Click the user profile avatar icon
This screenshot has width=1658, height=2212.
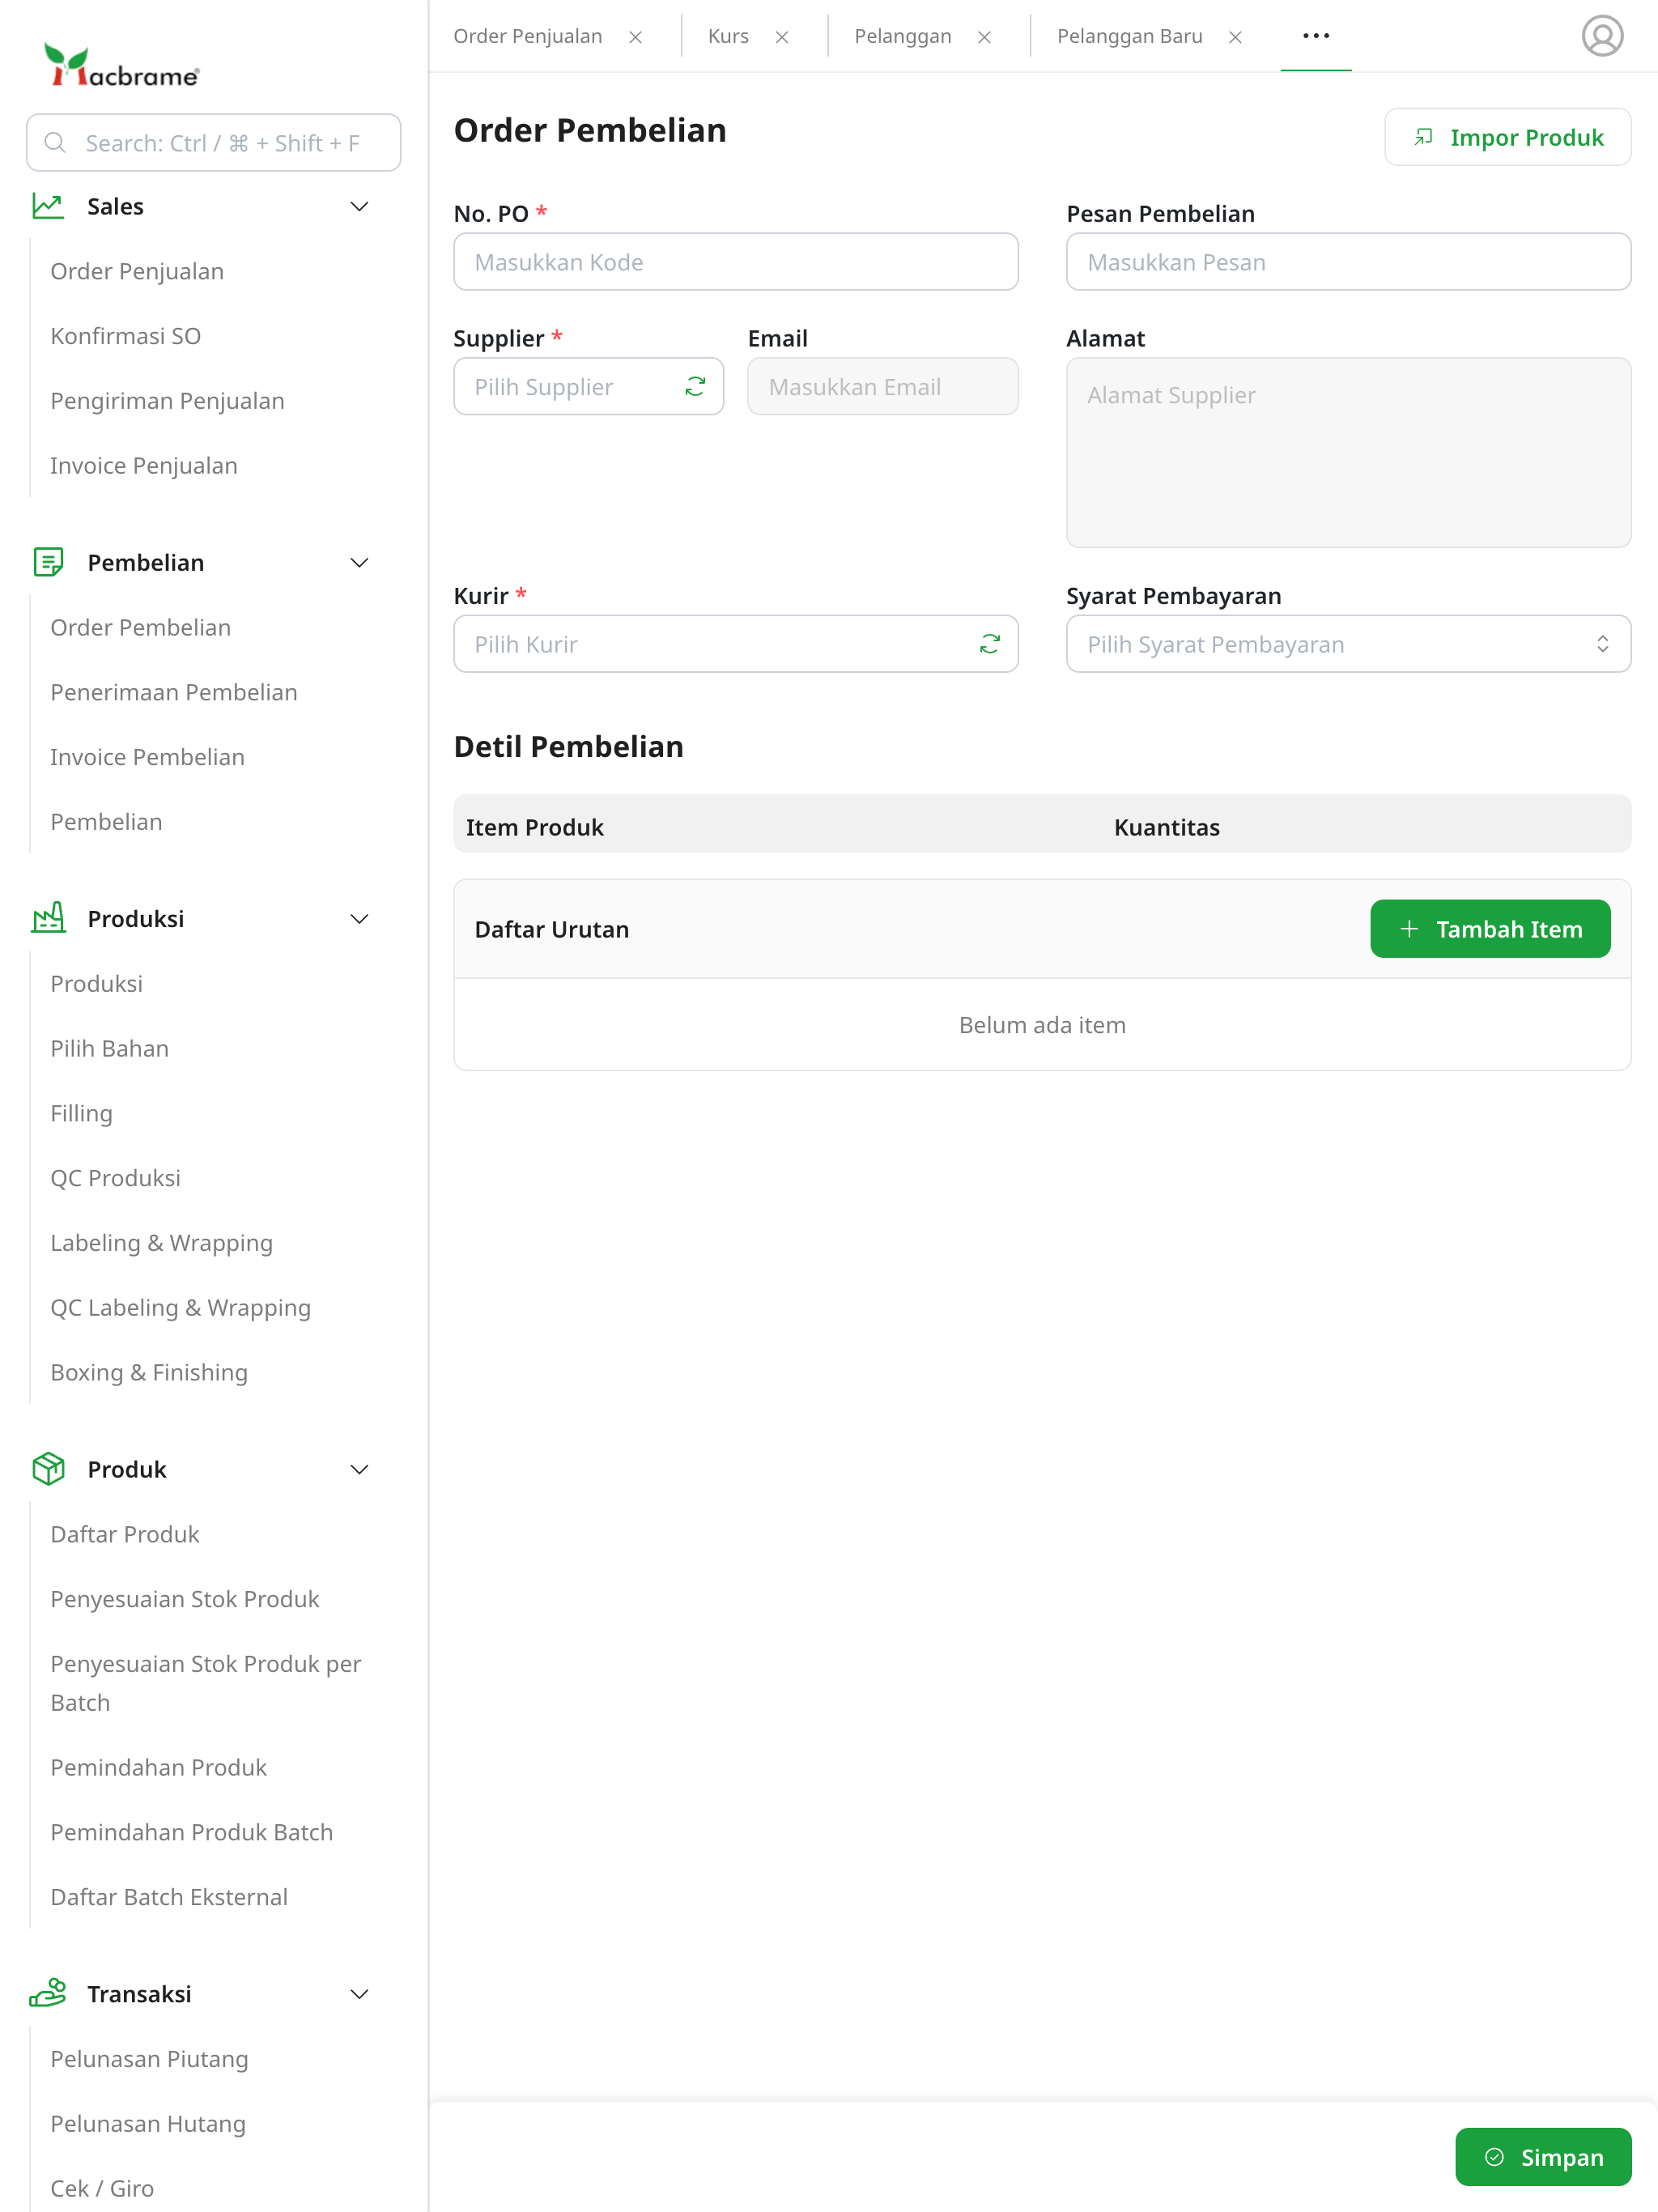coord(1601,36)
